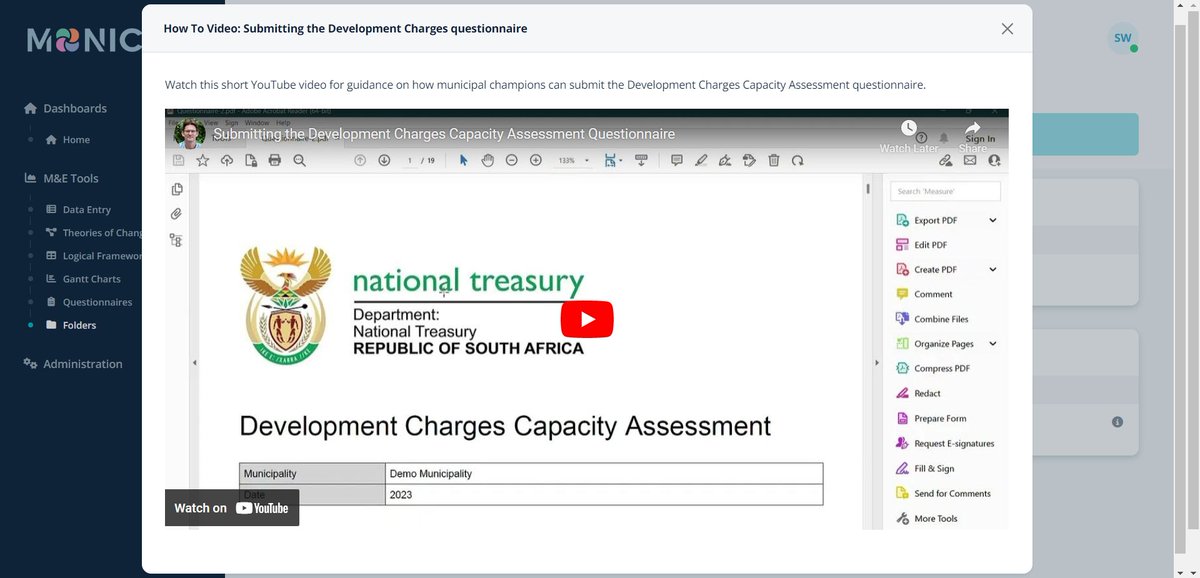Viewport: 1200px width, 578px height.
Task: Click the MONIC logo
Action: [x=85, y=39]
